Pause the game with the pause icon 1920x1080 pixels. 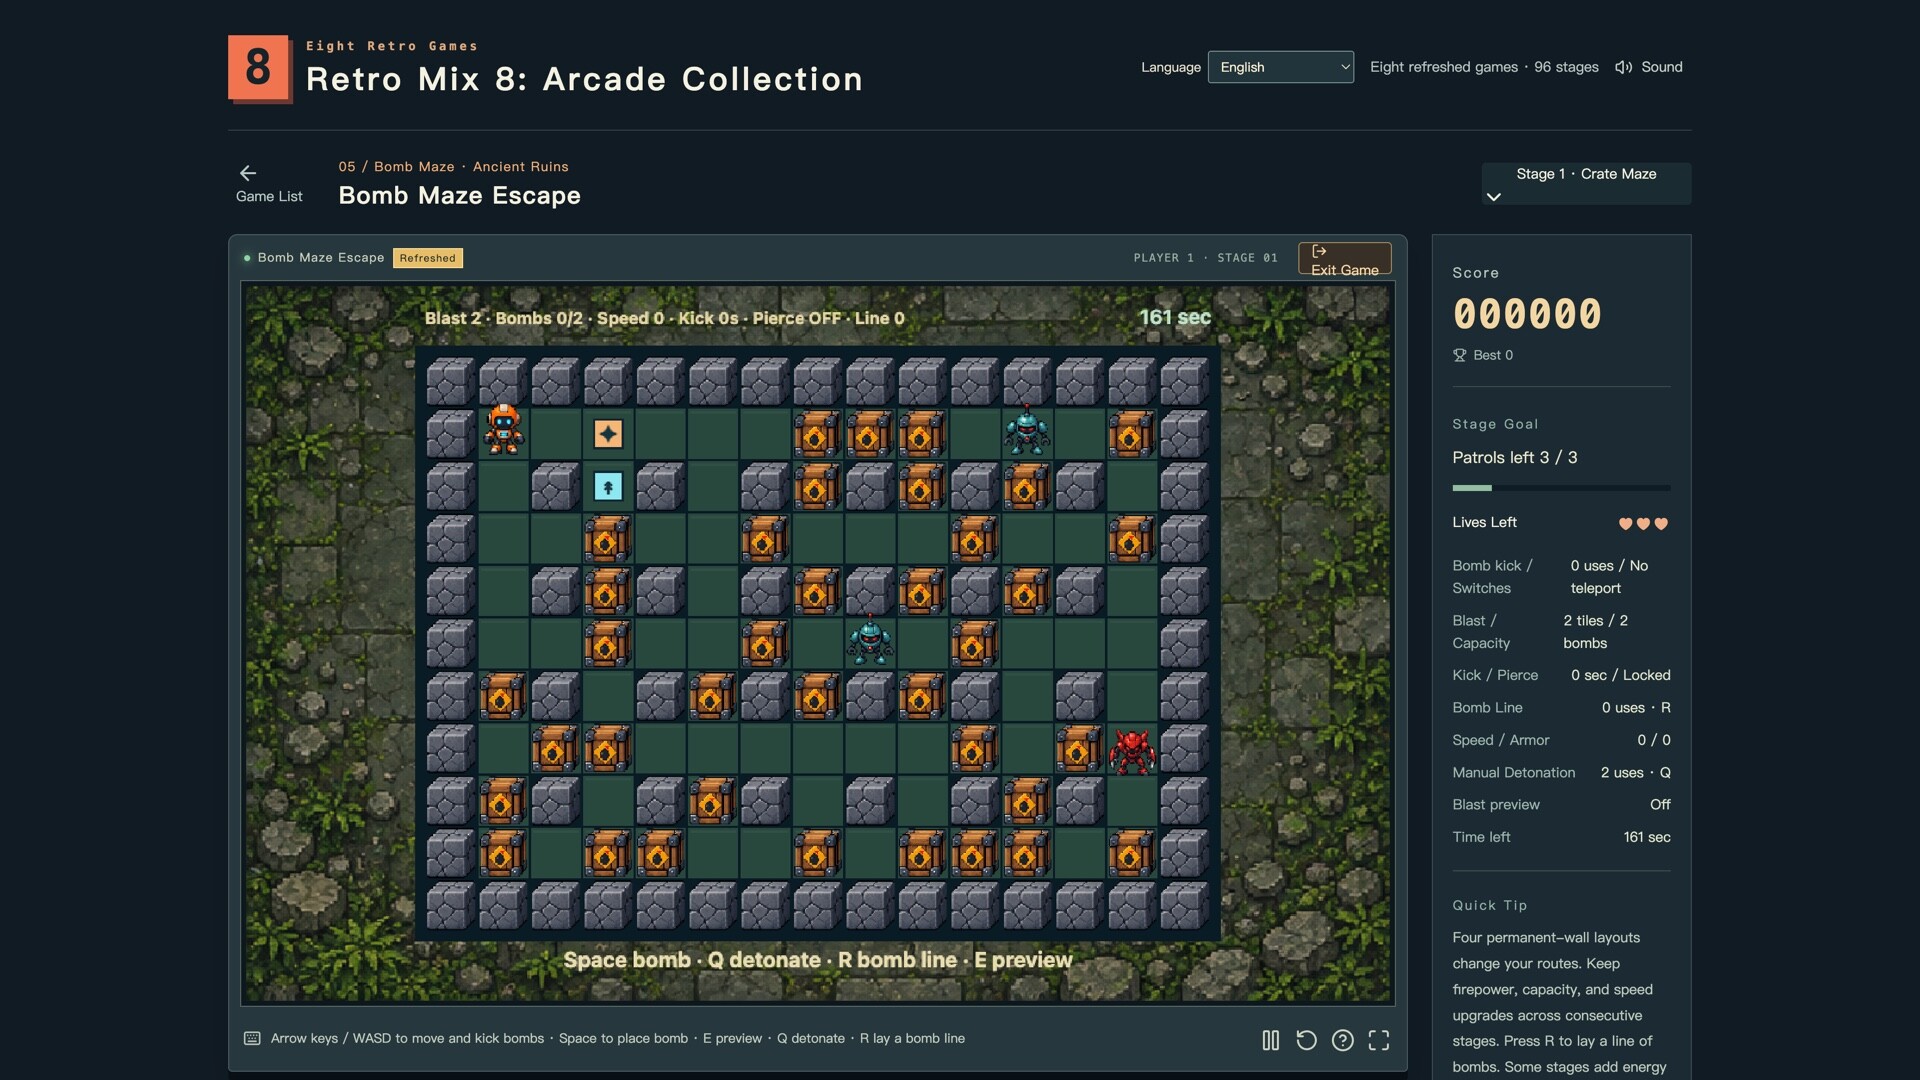(1270, 1040)
